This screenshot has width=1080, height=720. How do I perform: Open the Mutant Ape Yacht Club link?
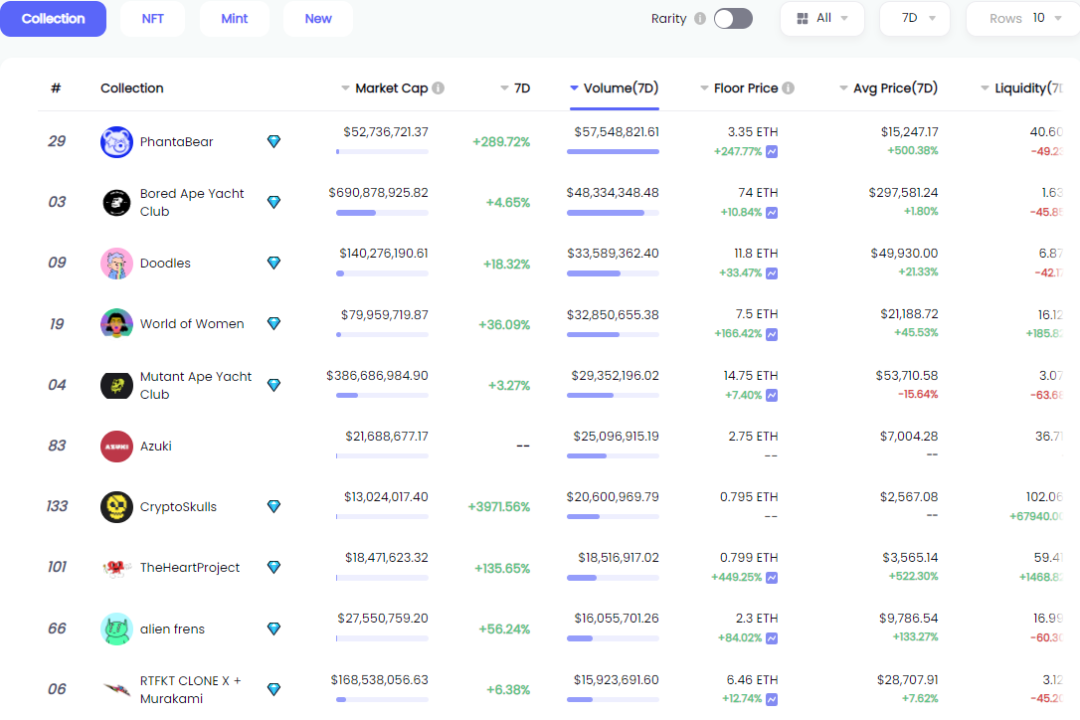(196, 385)
